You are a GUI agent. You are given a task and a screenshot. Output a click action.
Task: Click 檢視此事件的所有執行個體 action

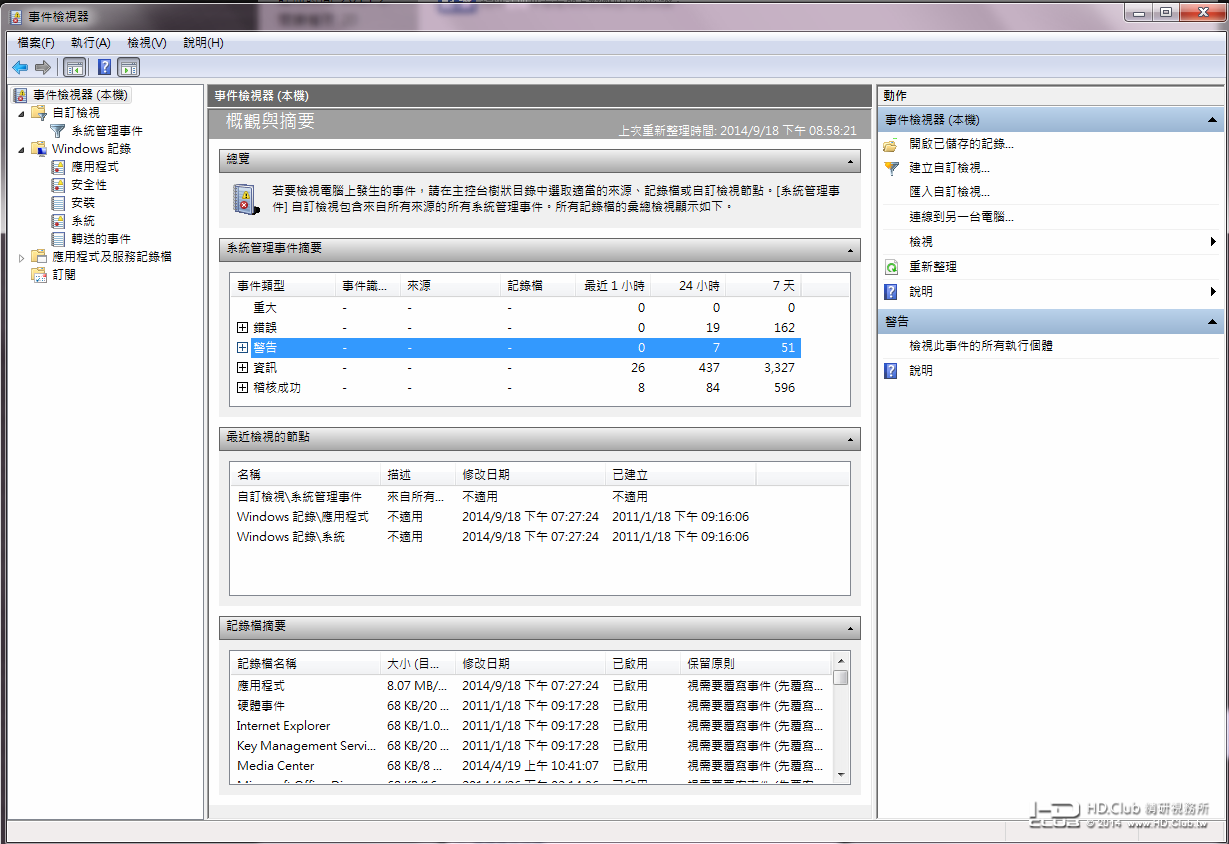[980, 346]
